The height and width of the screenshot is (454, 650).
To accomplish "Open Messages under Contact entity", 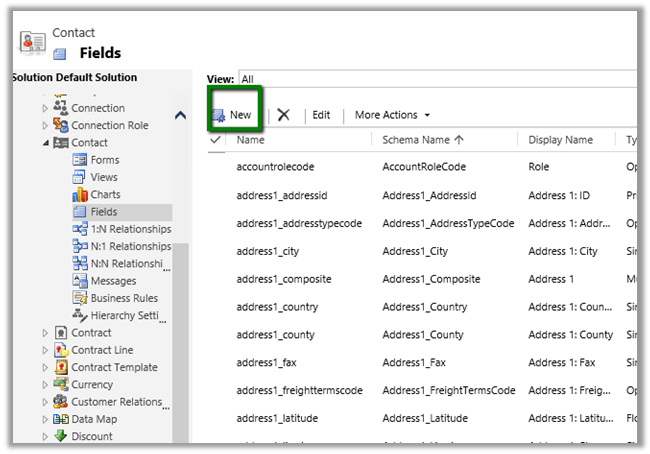I will click(x=113, y=281).
